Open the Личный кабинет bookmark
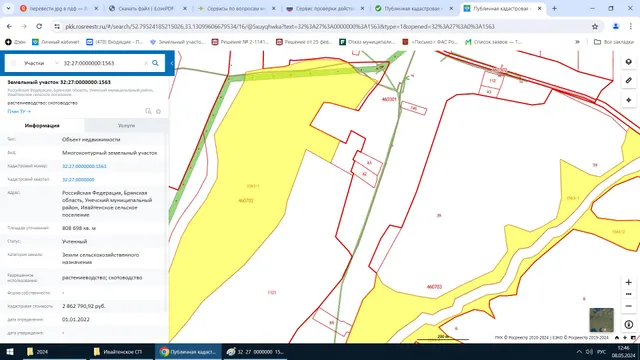The image size is (640, 360). pos(56,42)
